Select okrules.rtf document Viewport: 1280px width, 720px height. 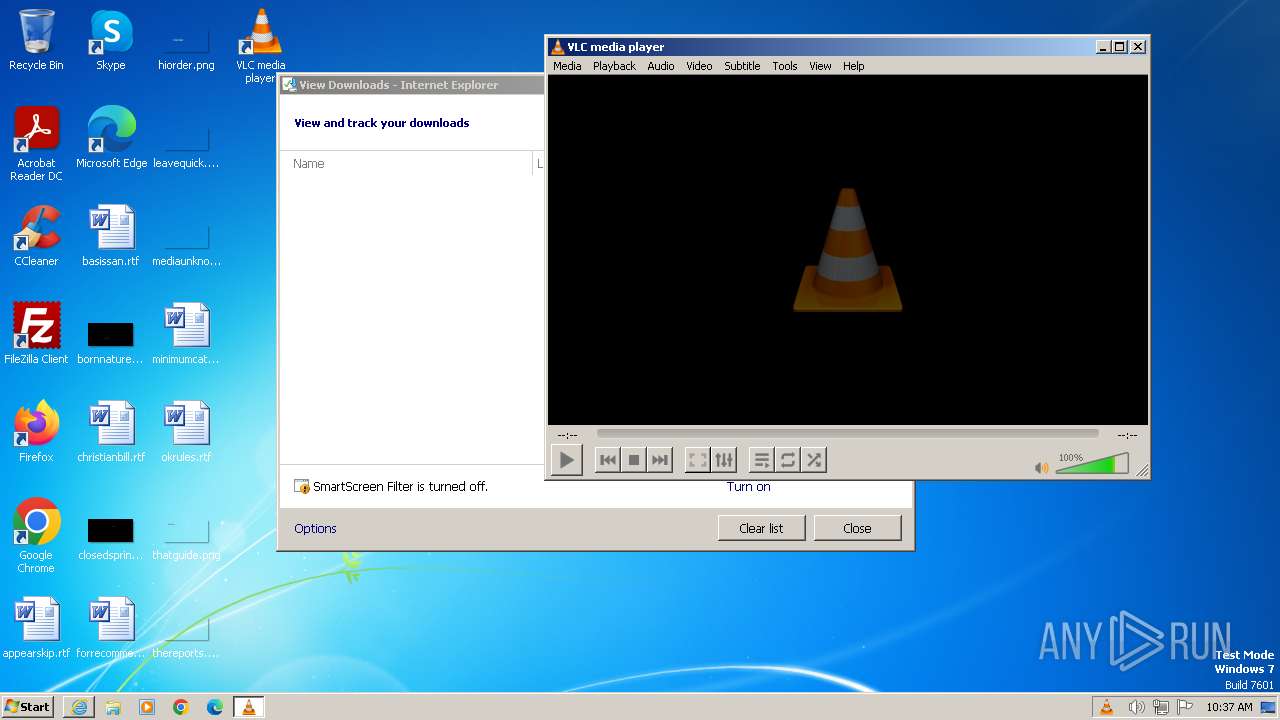(186, 432)
